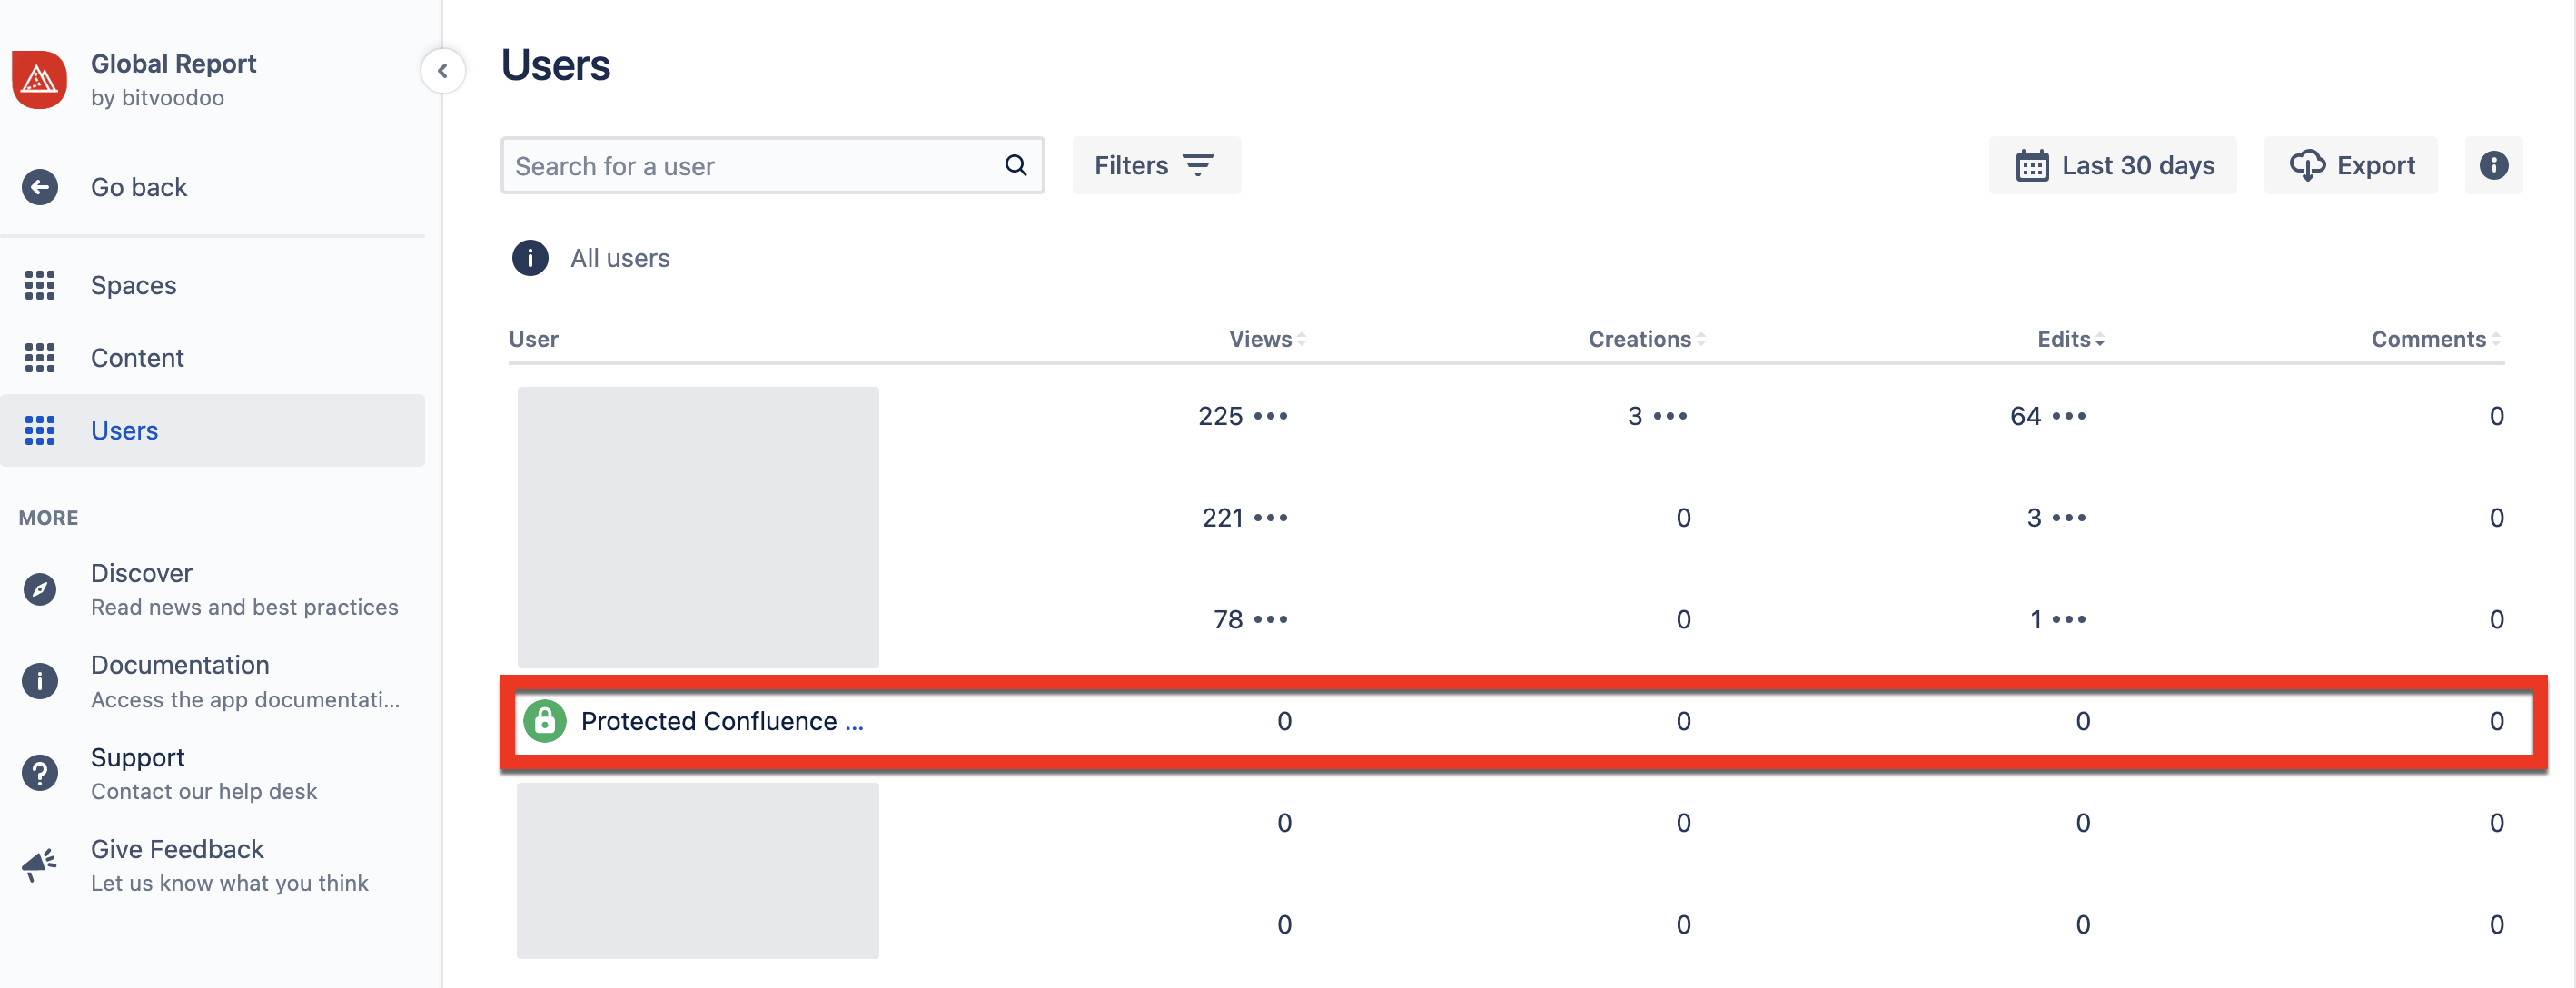Click the Discover compass icon

(x=40, y=589)
